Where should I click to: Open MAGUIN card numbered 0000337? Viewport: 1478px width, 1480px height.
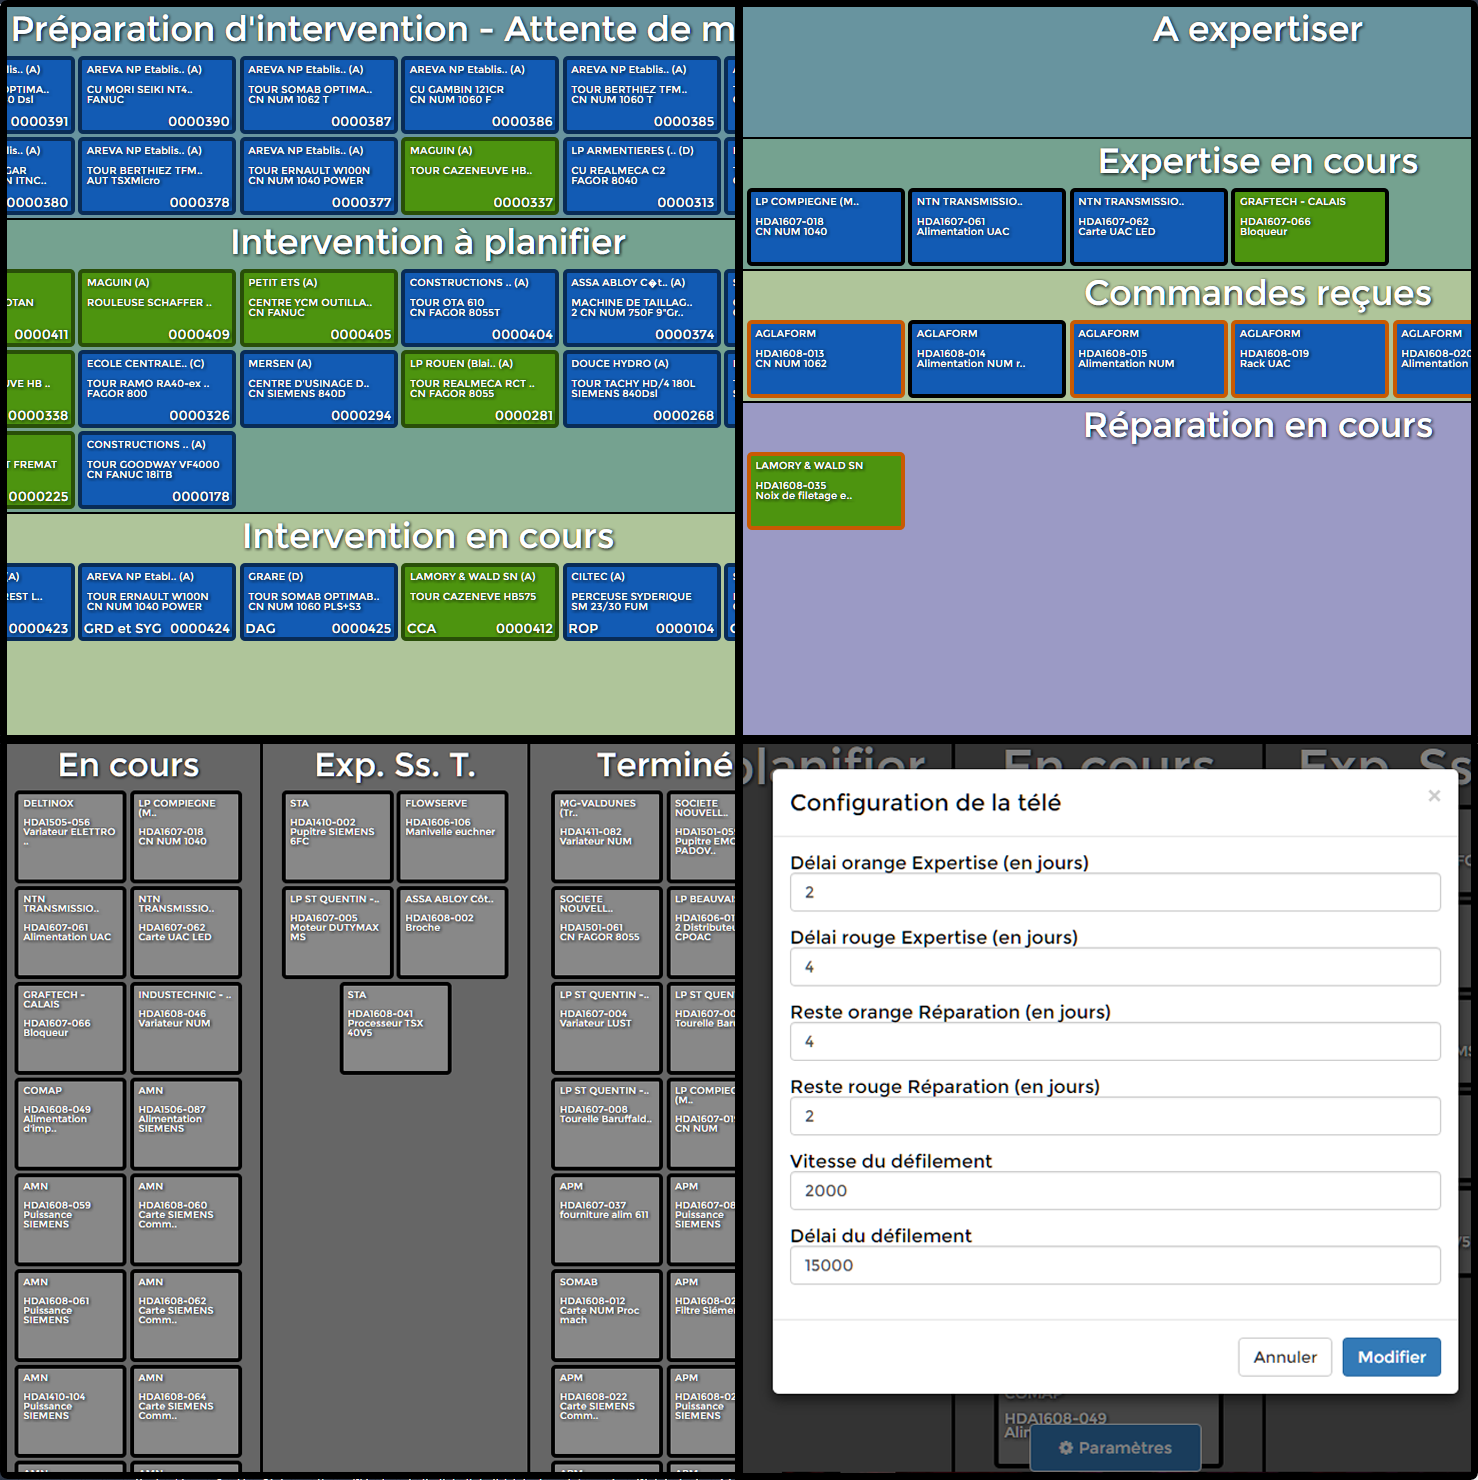(x=480, y=176)
